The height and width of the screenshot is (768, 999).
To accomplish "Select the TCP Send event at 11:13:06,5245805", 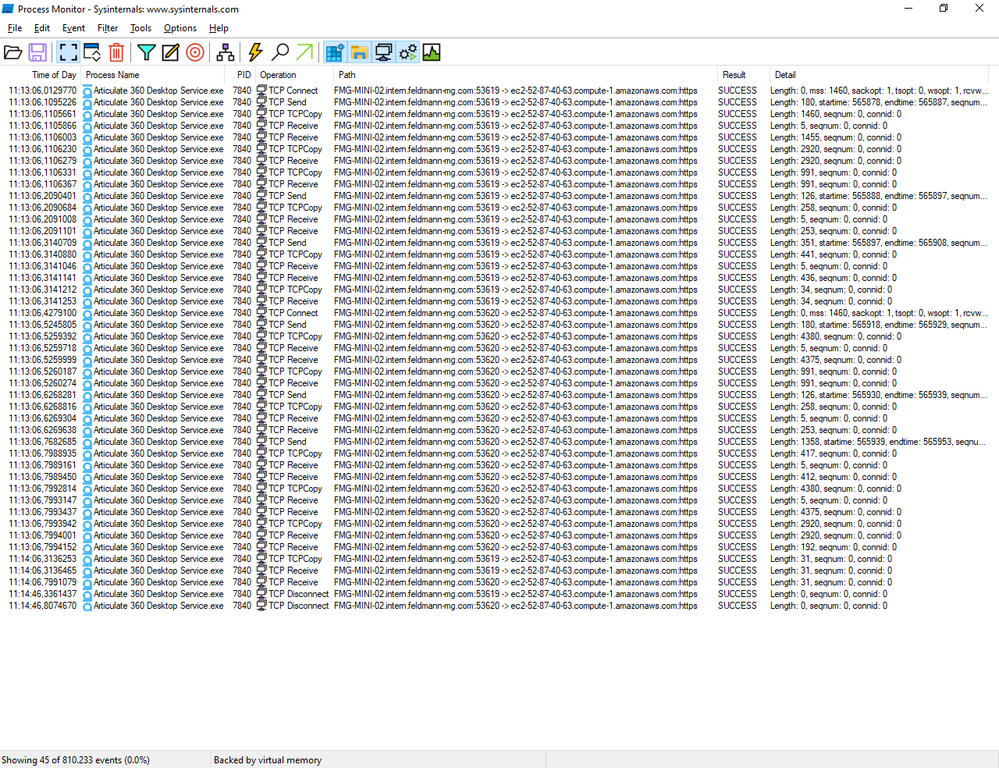I will 494,324.
